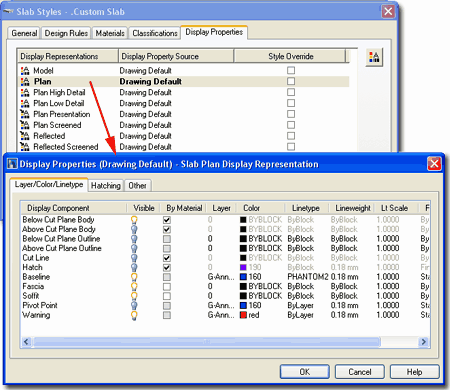Click the Edit Display Properties icon button

click(x=374, y=57)
